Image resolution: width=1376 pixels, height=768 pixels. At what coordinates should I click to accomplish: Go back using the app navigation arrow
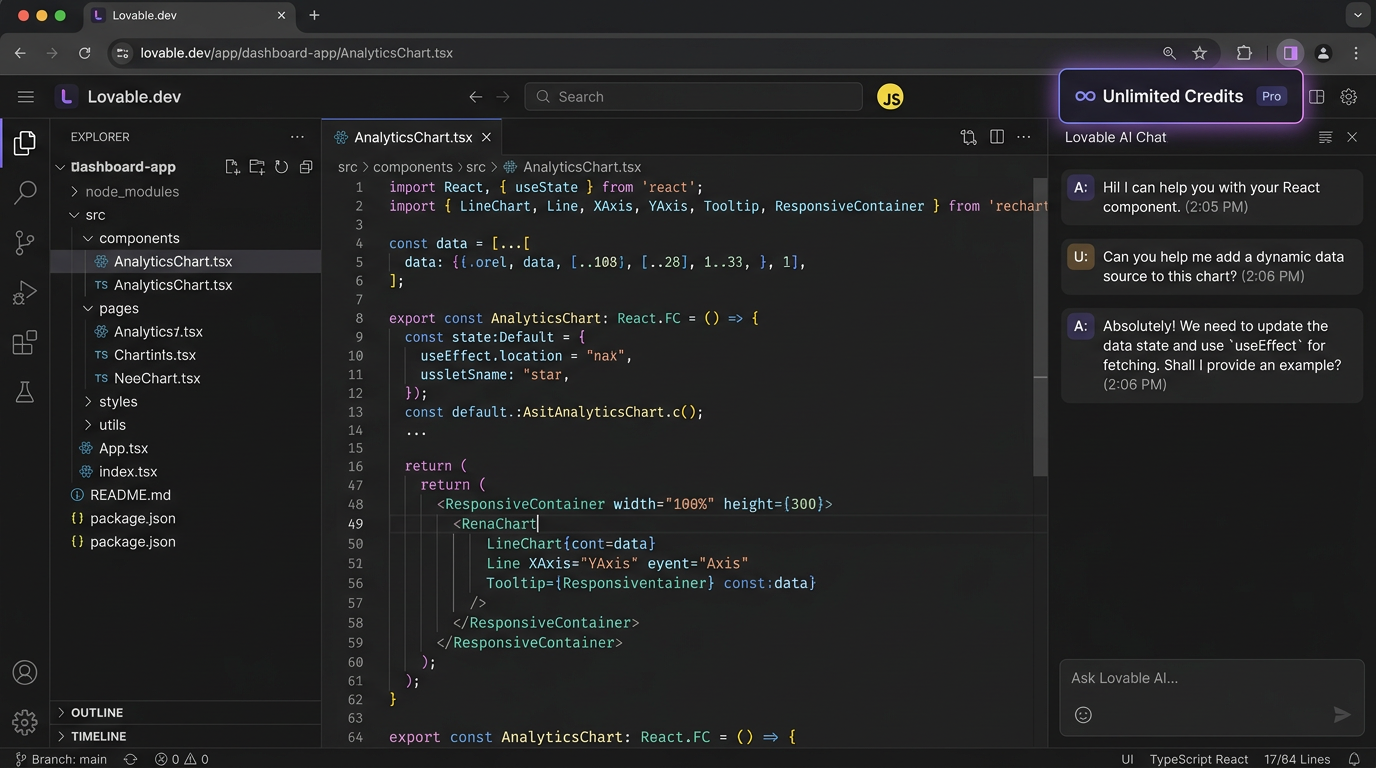tap(476, 97)
